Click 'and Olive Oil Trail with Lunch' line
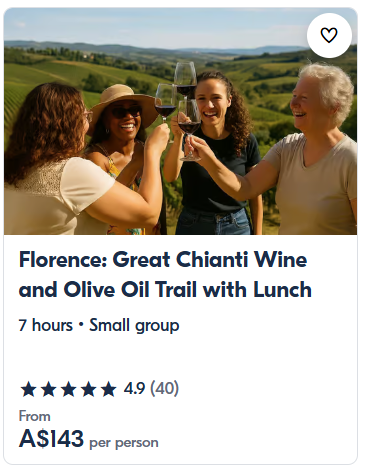The width and height of the screenshot is (366, 475). click(165, 289)
